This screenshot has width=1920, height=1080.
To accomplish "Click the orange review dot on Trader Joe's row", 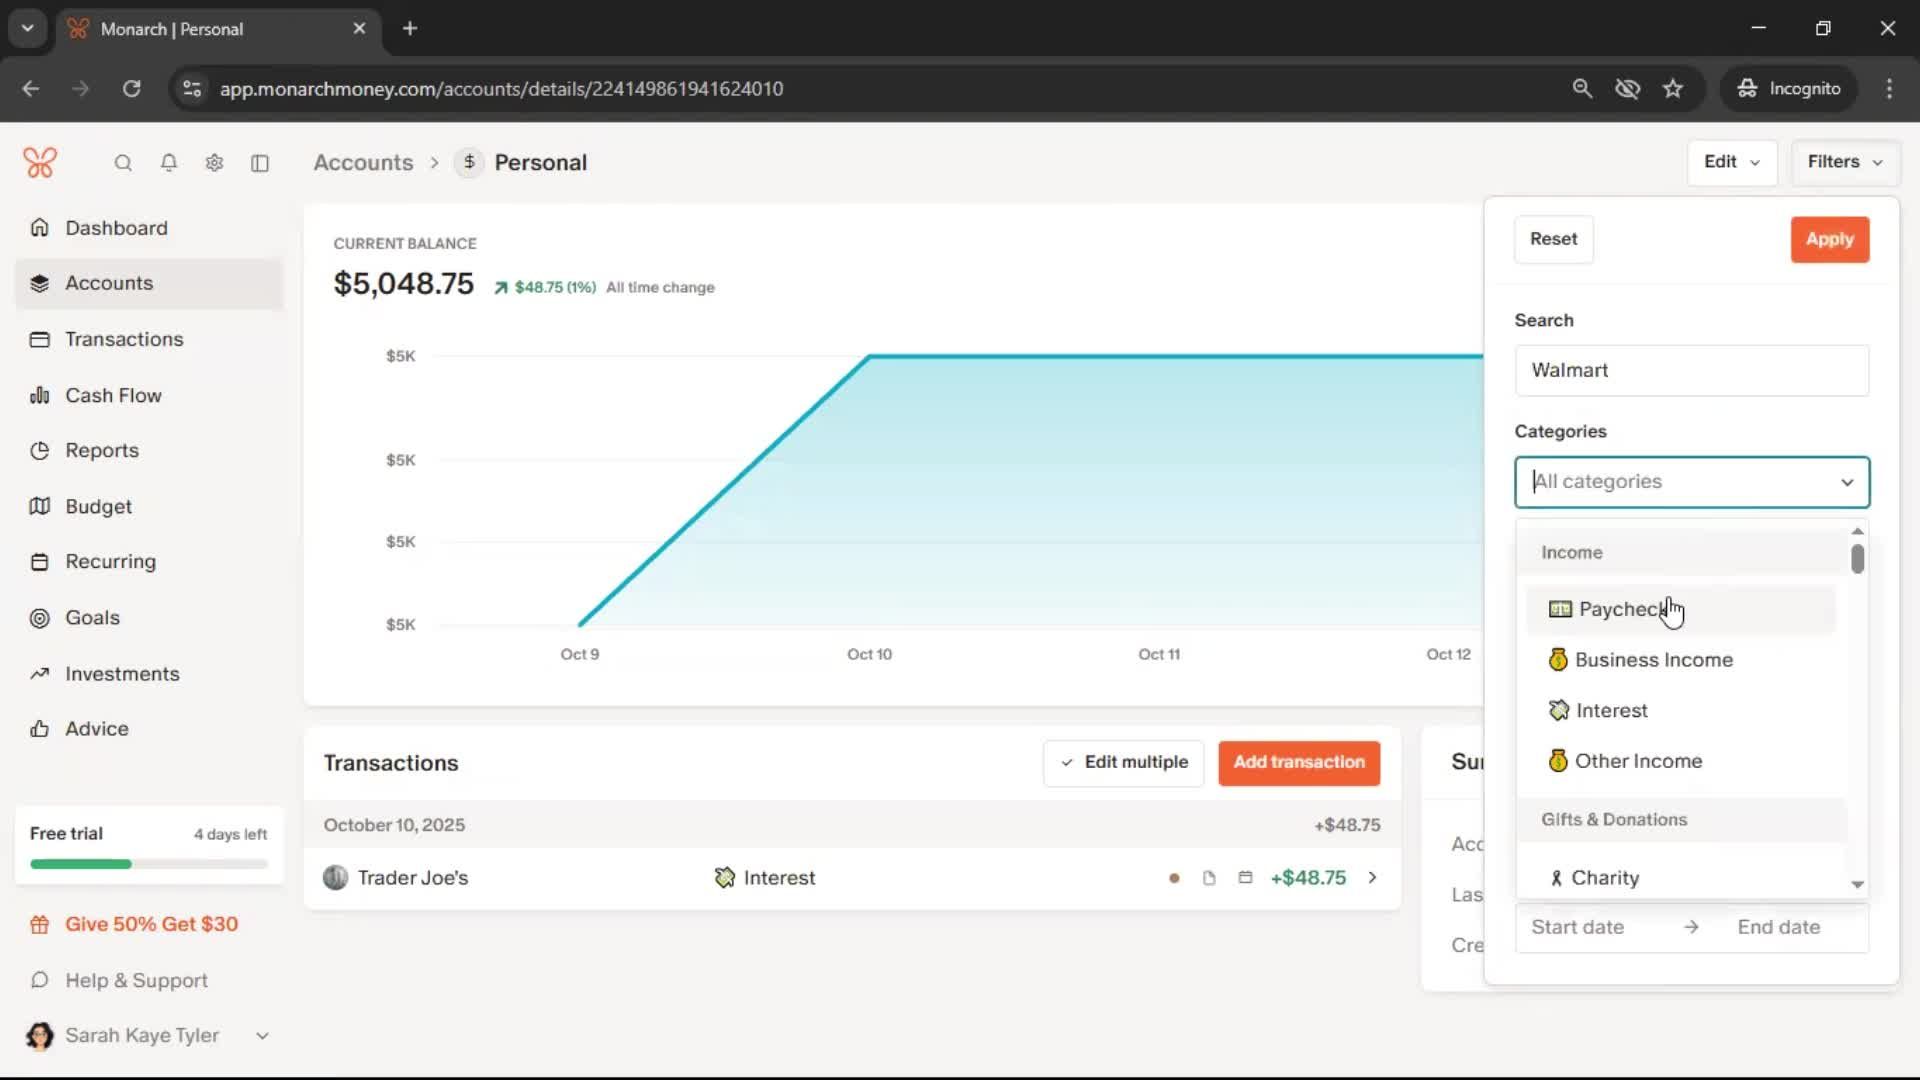I will [1174, 879].
